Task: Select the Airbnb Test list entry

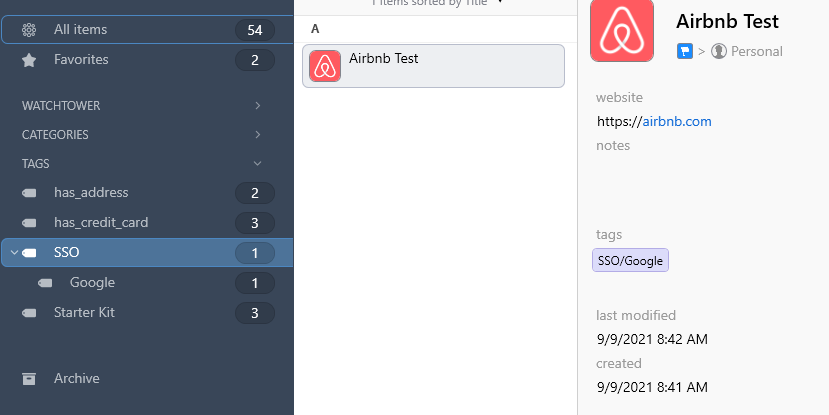Action: click(x=433, y=66)
